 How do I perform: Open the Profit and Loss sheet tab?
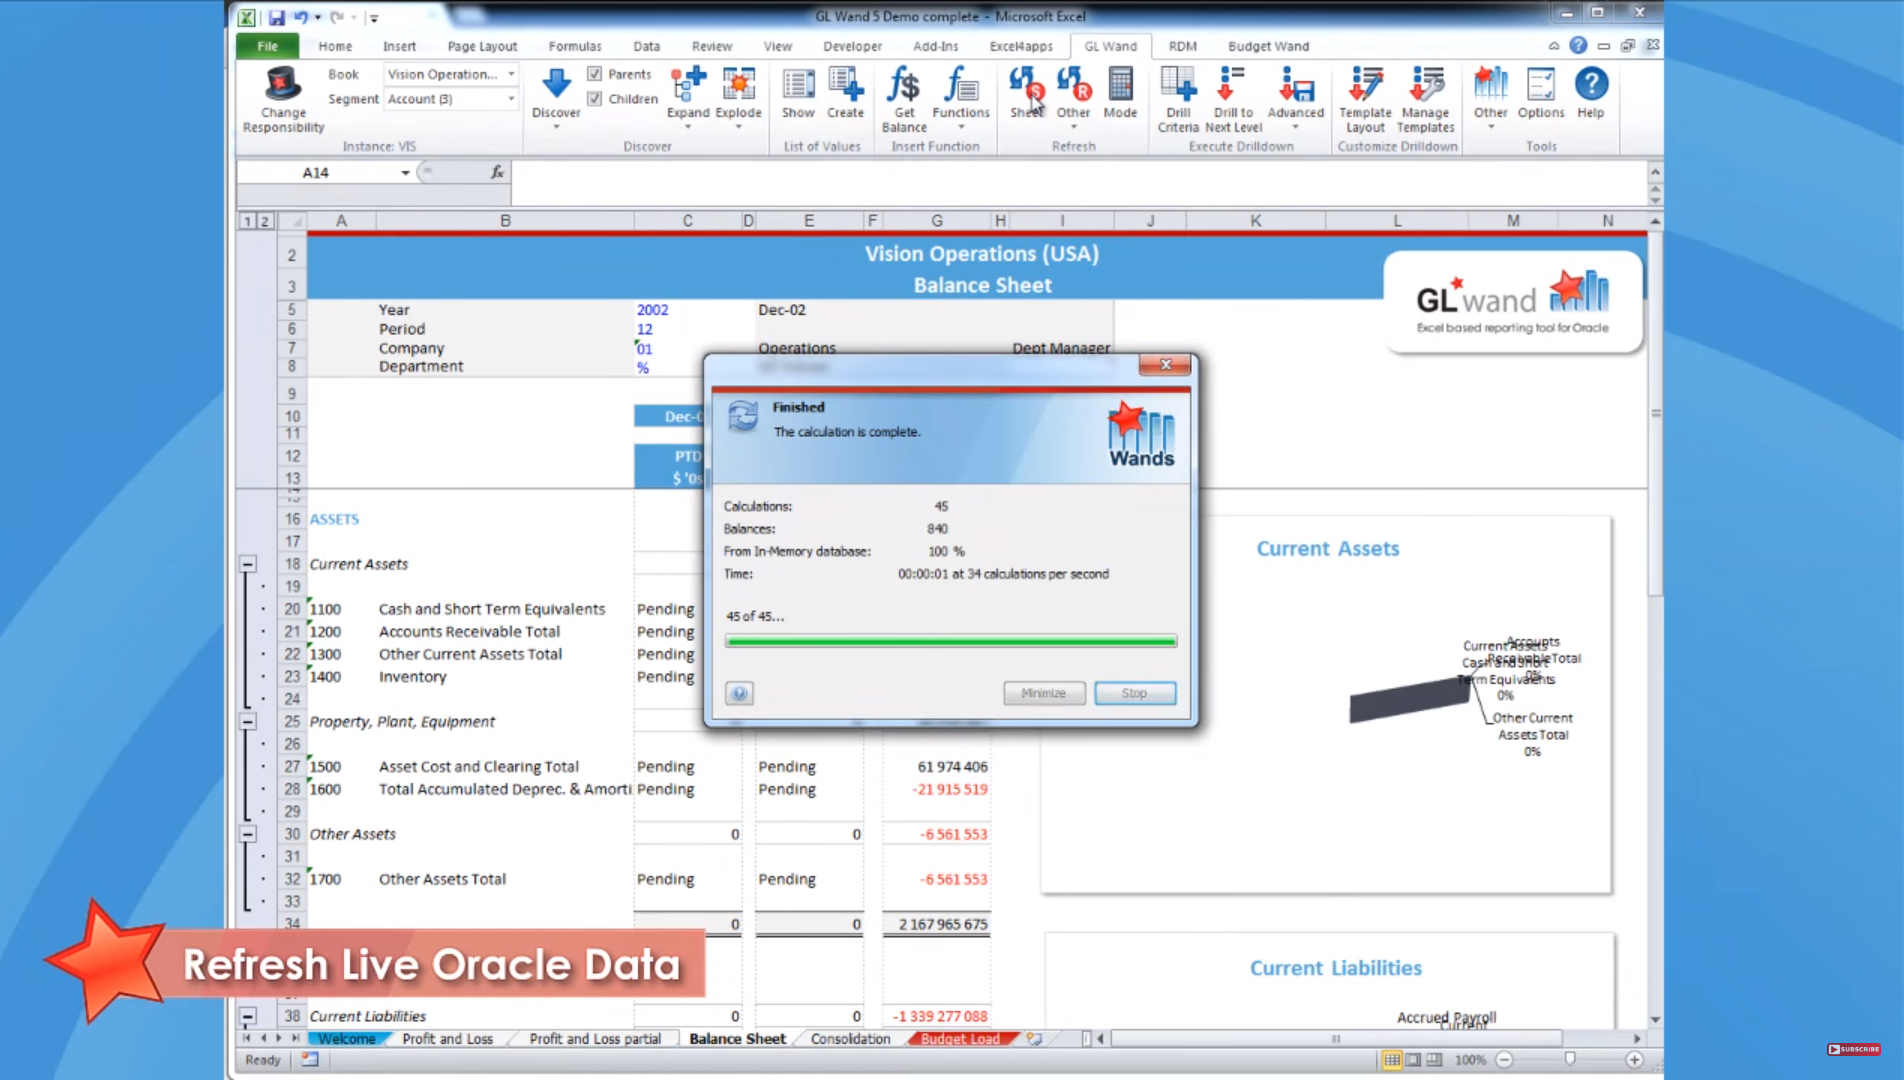[x=447, y=1039]
